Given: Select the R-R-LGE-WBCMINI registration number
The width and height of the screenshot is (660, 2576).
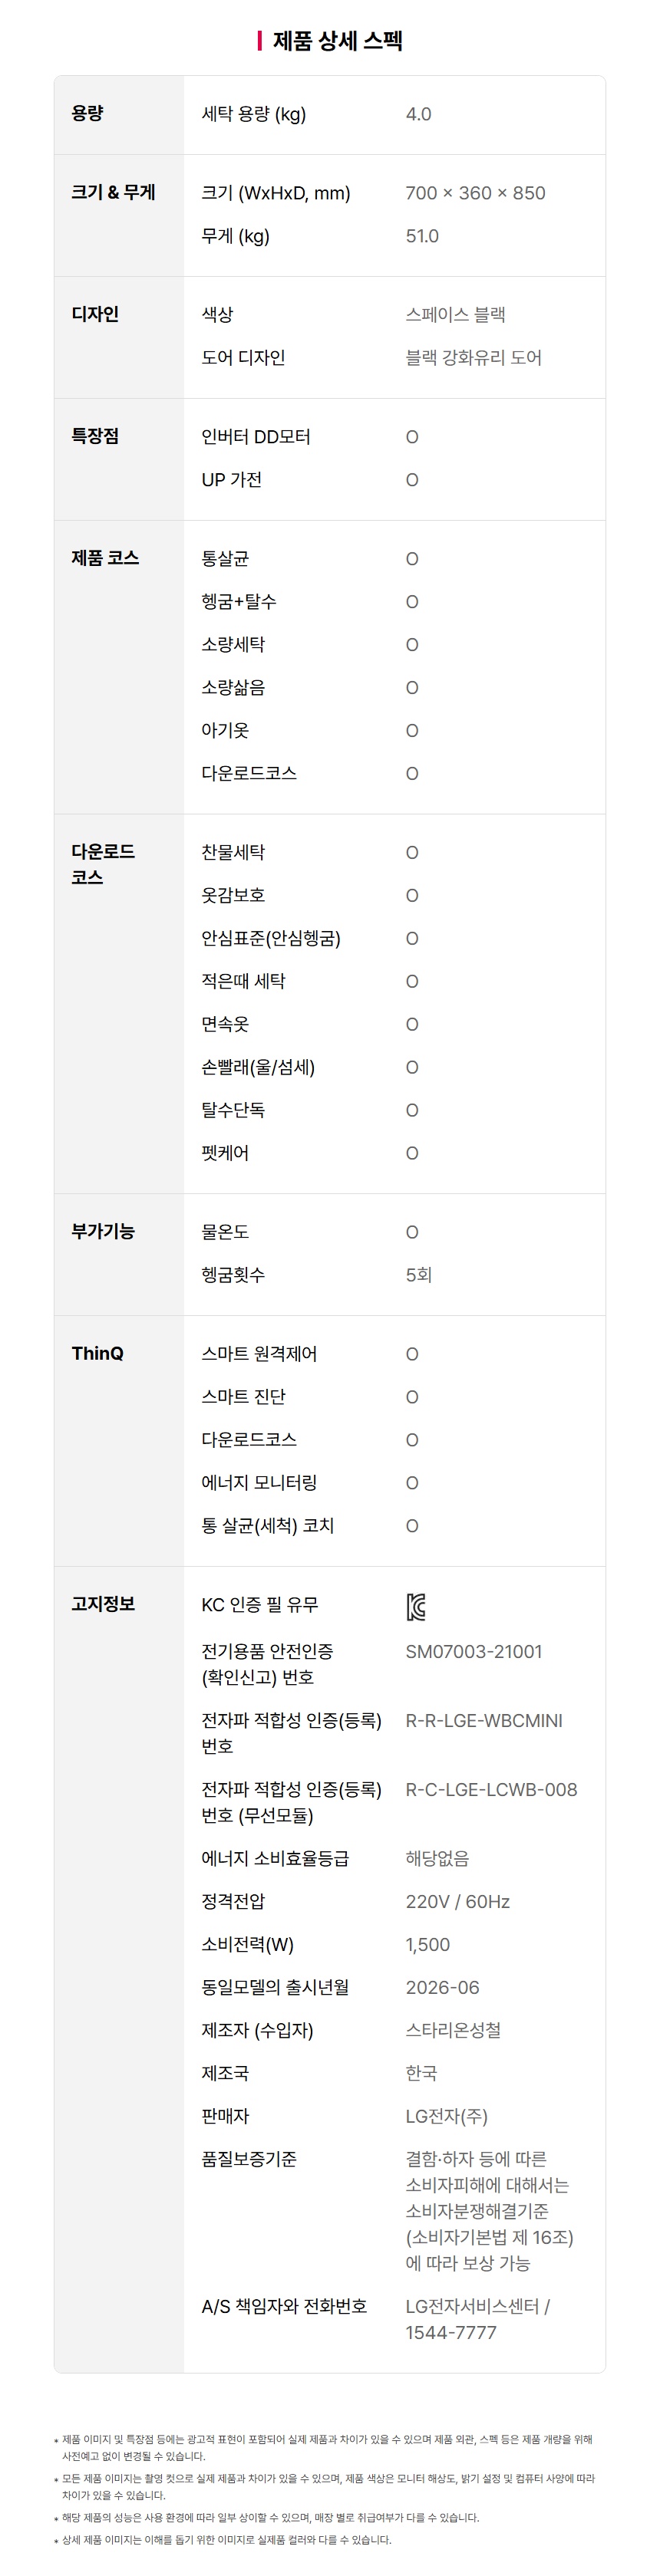Looking at the screenshot, I should click(484, 1721).
